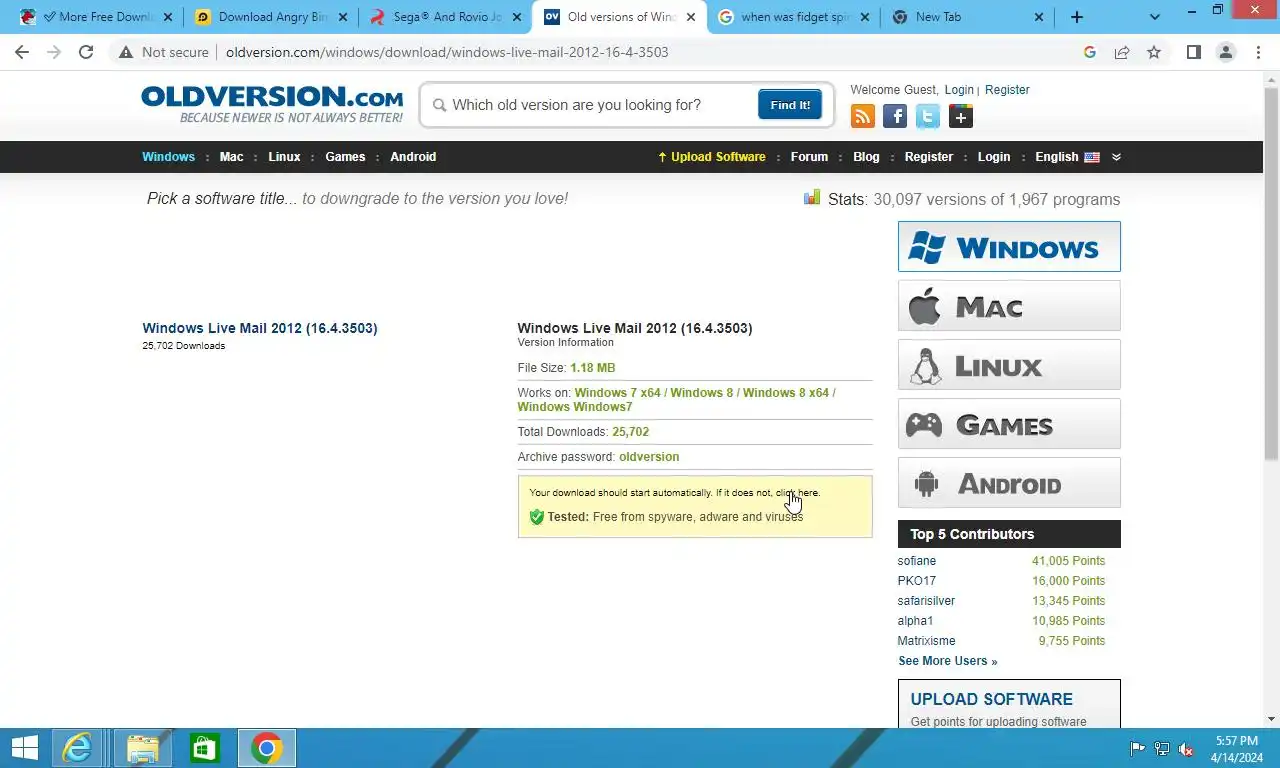Click the Find It! button
The width and height of the screenshot is (1280, 768).
tap(790, 105)
